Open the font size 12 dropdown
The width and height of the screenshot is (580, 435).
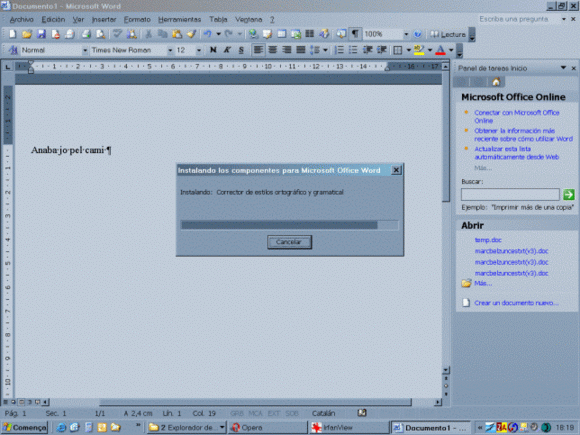tap(199, 50)
